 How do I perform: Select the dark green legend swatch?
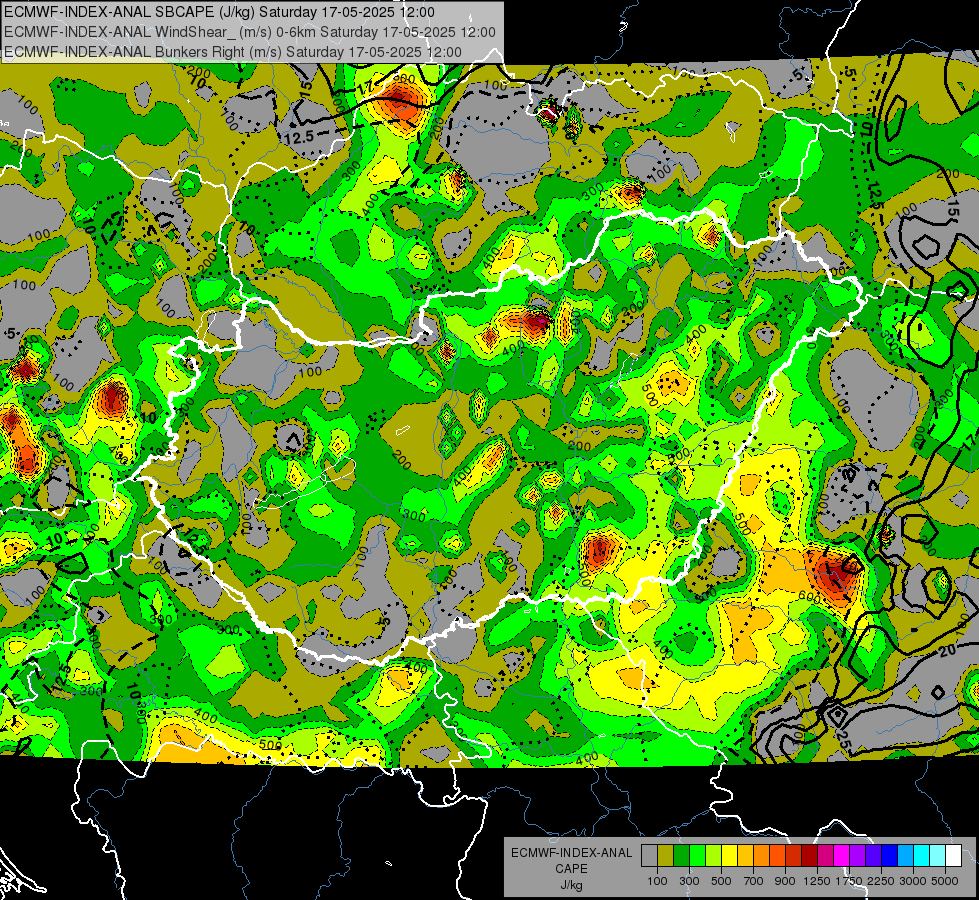(681, 856)
